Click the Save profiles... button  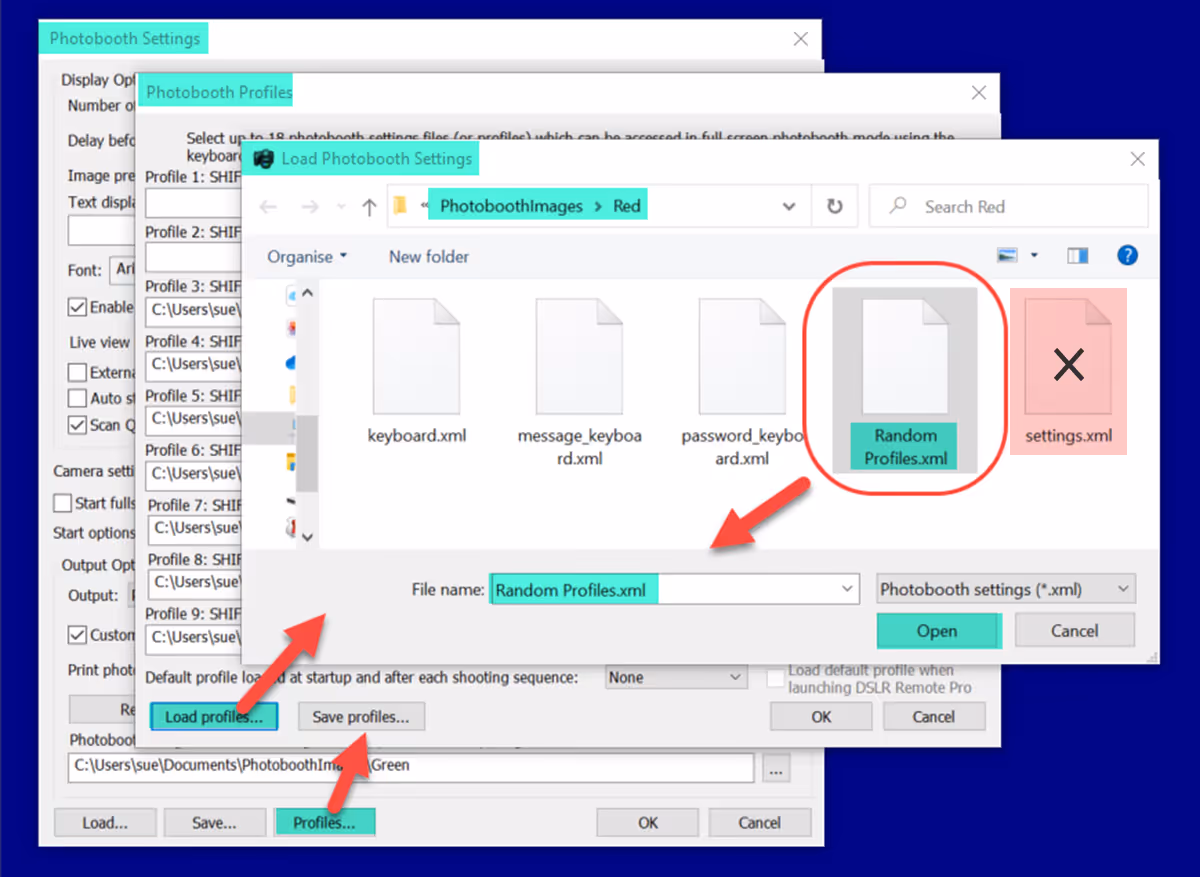[x=361, y=717]
